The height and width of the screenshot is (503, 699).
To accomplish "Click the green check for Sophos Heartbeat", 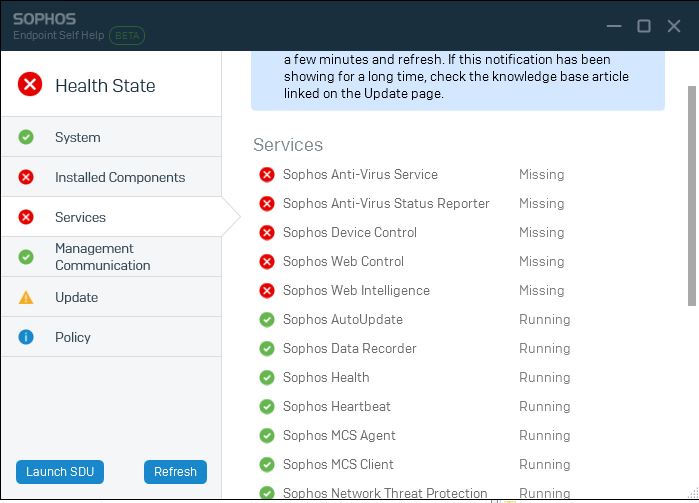I will click(267, 406).
